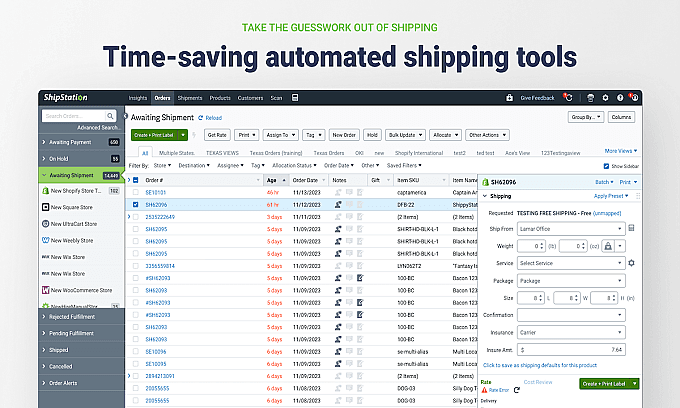Image resolution: width=680 pixels, height=408 pixels.
Task: Click the New Shopify Store icon in sidebar
Action: [x=46, y=191]
